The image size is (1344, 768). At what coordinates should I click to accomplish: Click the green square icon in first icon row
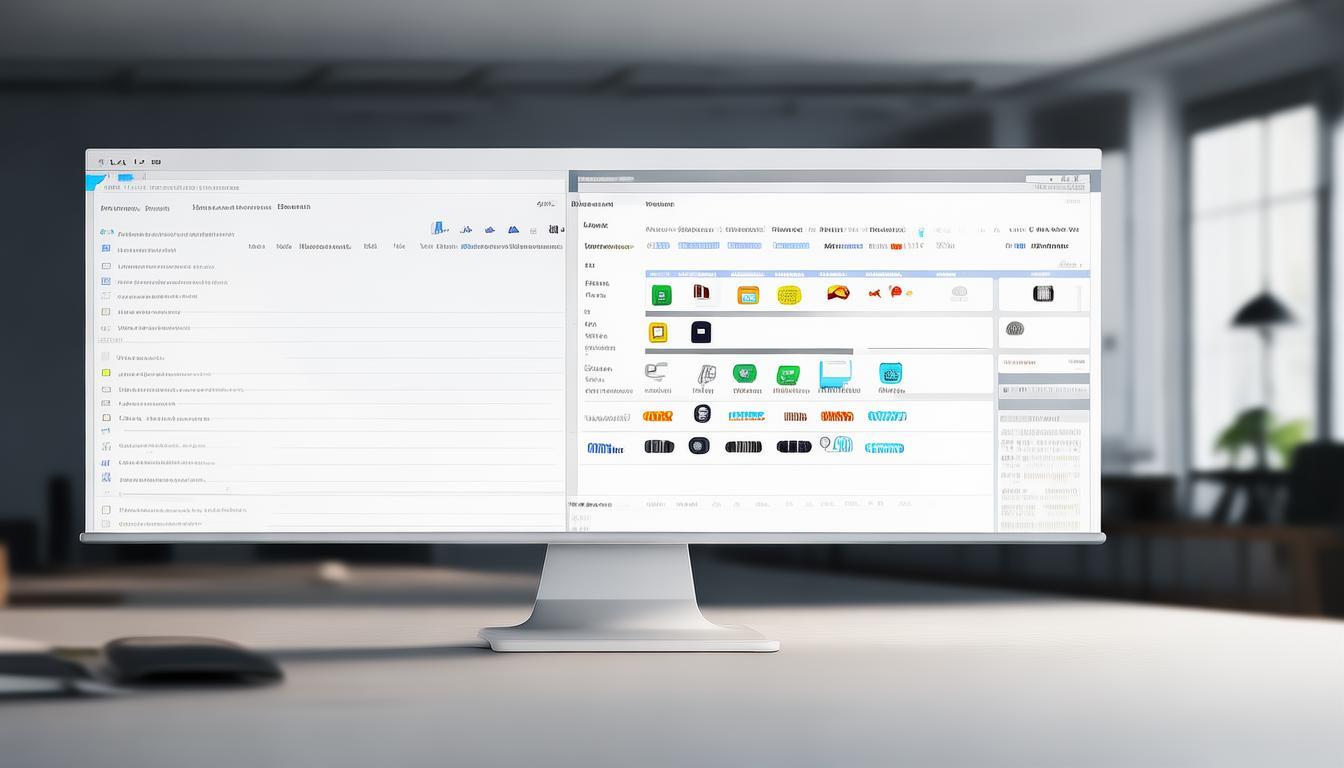point(661,295)
